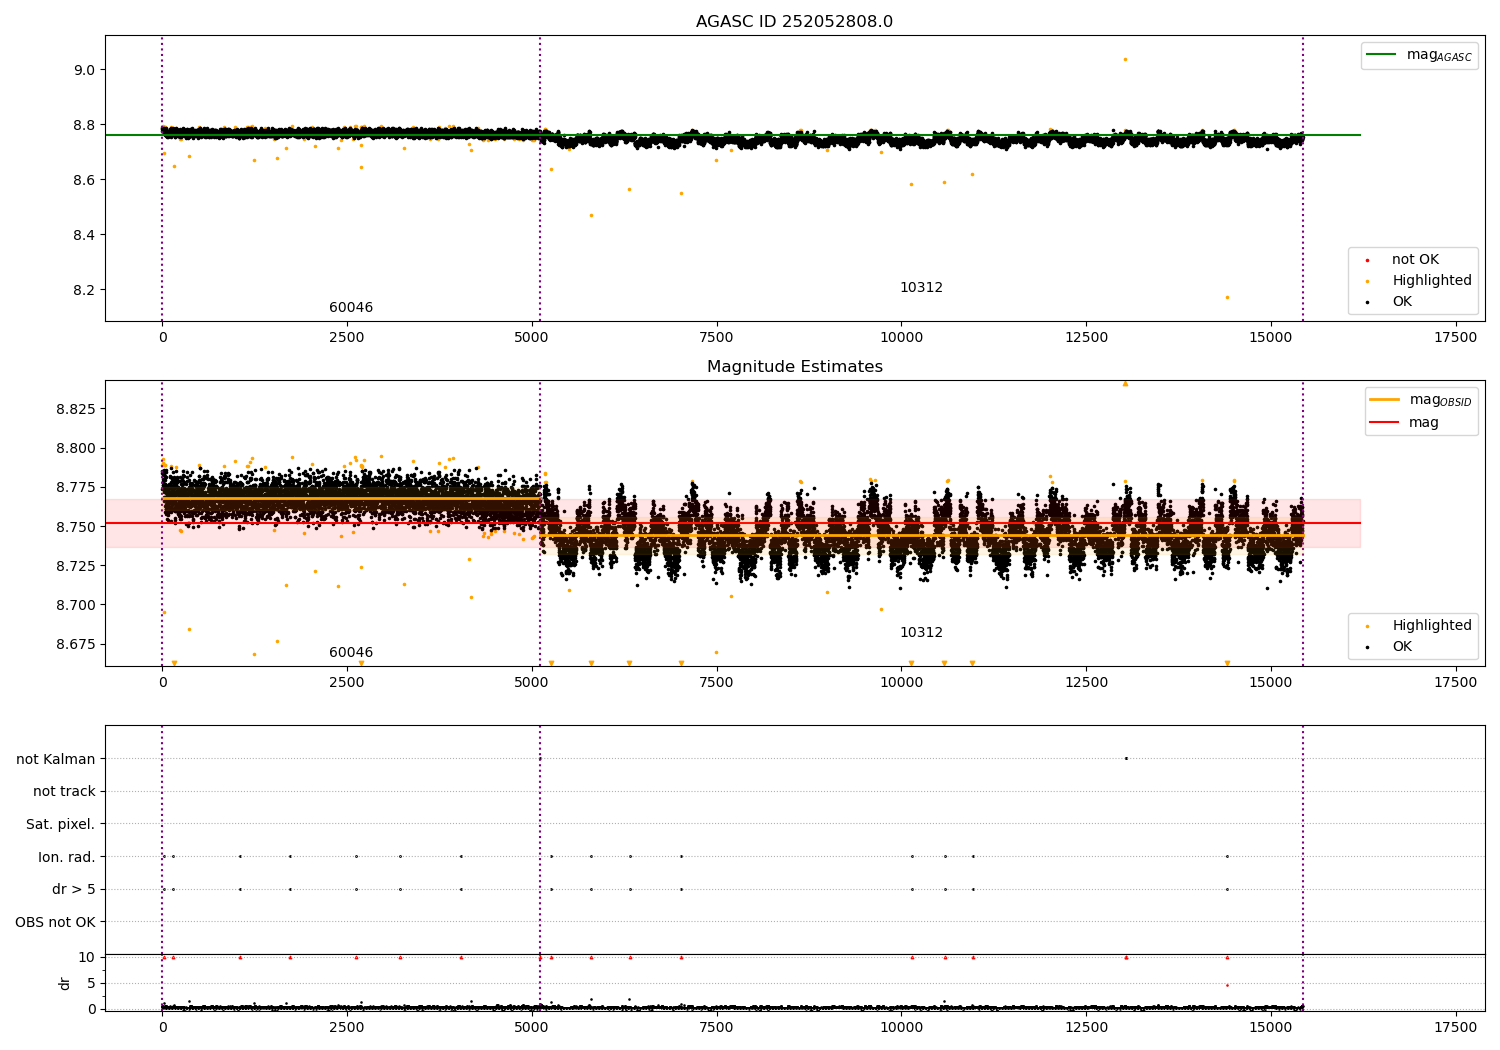Click the 60046 label in top plot
The width and height of the screenshot is (1500, 1050).
351,308
